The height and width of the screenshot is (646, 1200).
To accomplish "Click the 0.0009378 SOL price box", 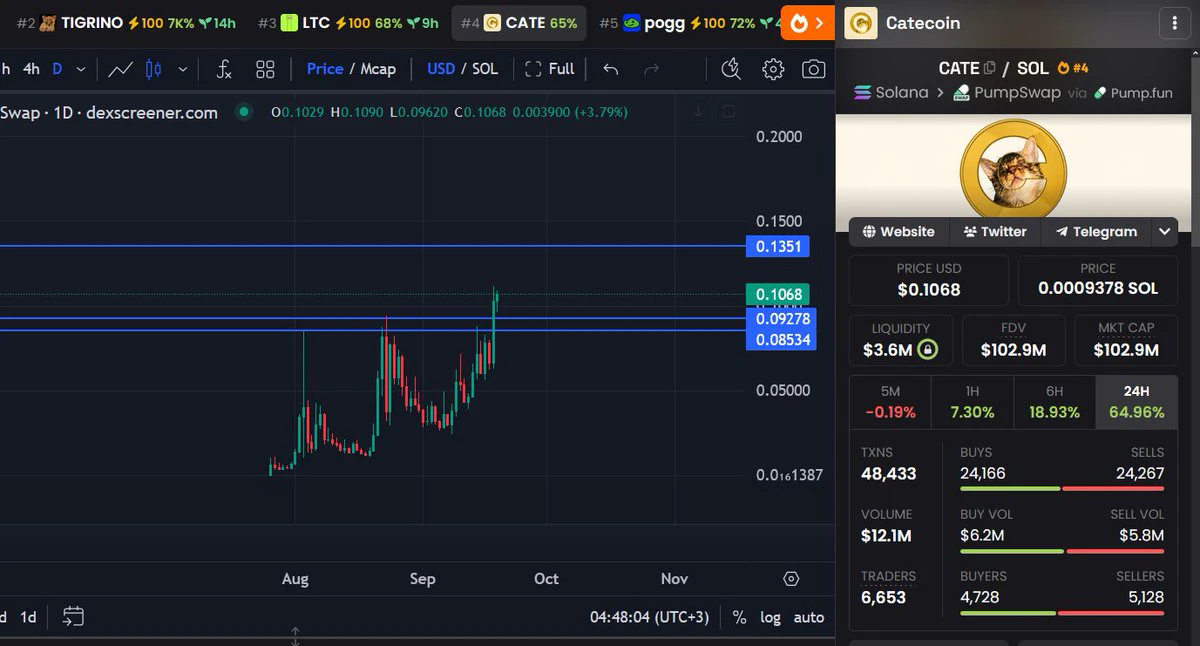I will [x=1098, y=279].
